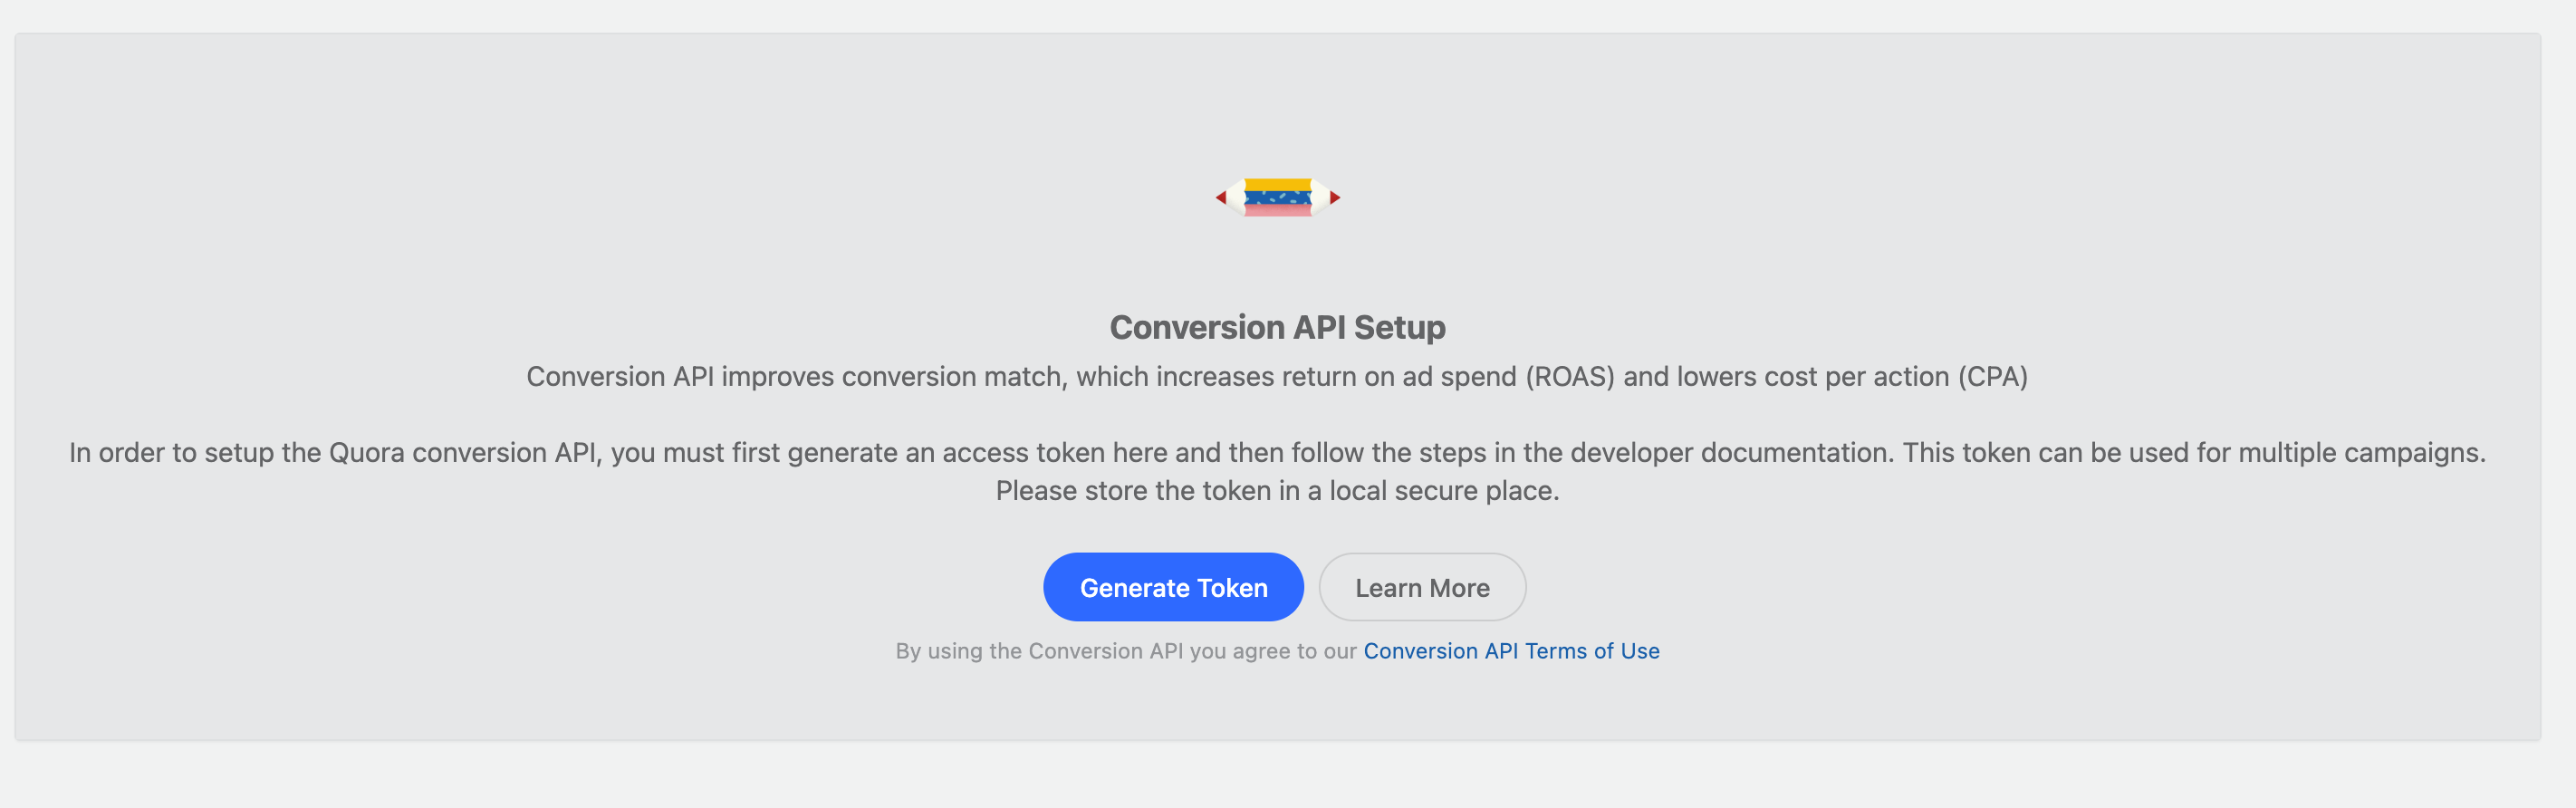The height and width of the screenshot is (808, 2576).
Task: Follow the Terms of Use hyperlink
Action: [1510, 650]
